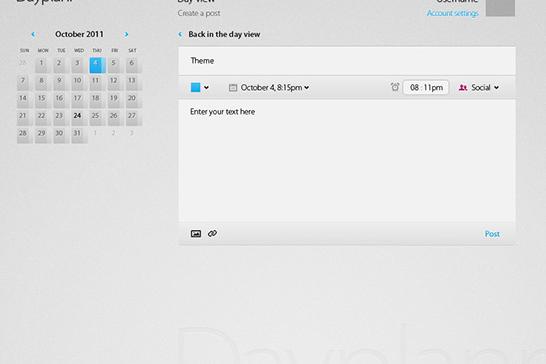Select October 1 in calendar
546x364 pixels.
point(43,65)
